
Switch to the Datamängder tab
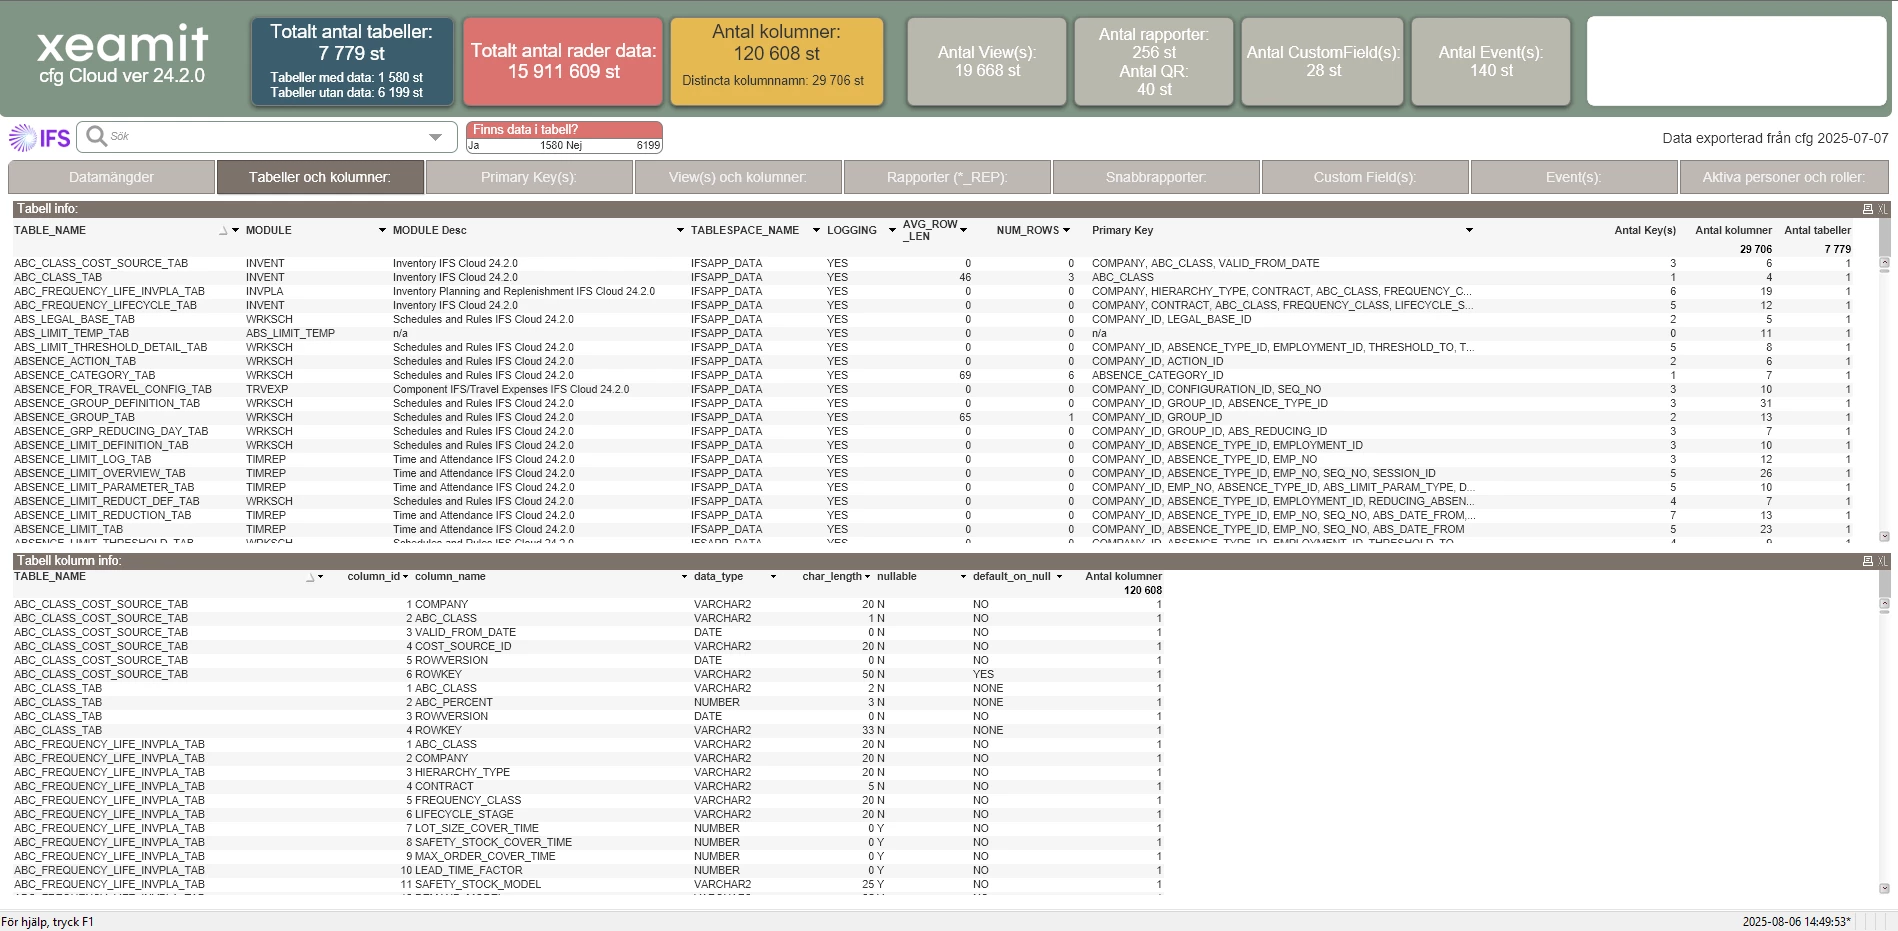click(x=111, y=177)
